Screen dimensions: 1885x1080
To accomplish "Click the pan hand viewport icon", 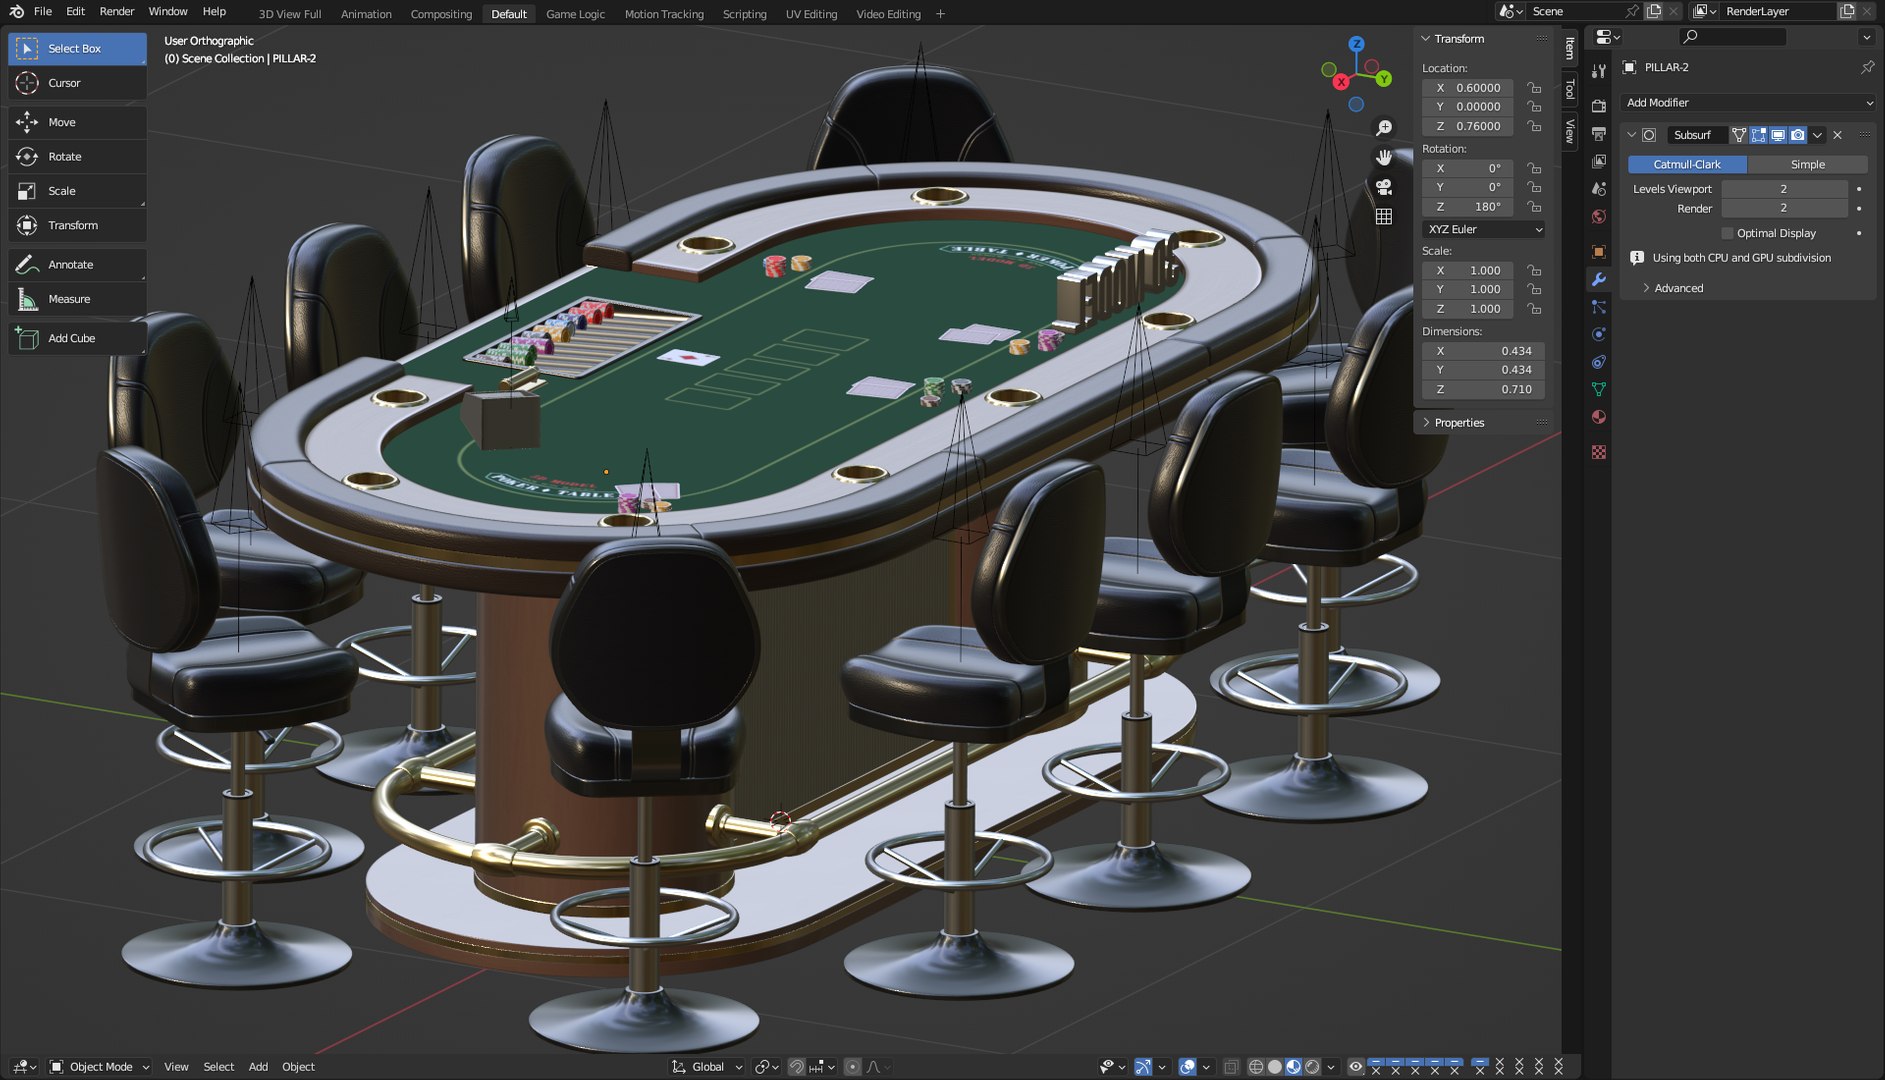I will click(1384, 157).
